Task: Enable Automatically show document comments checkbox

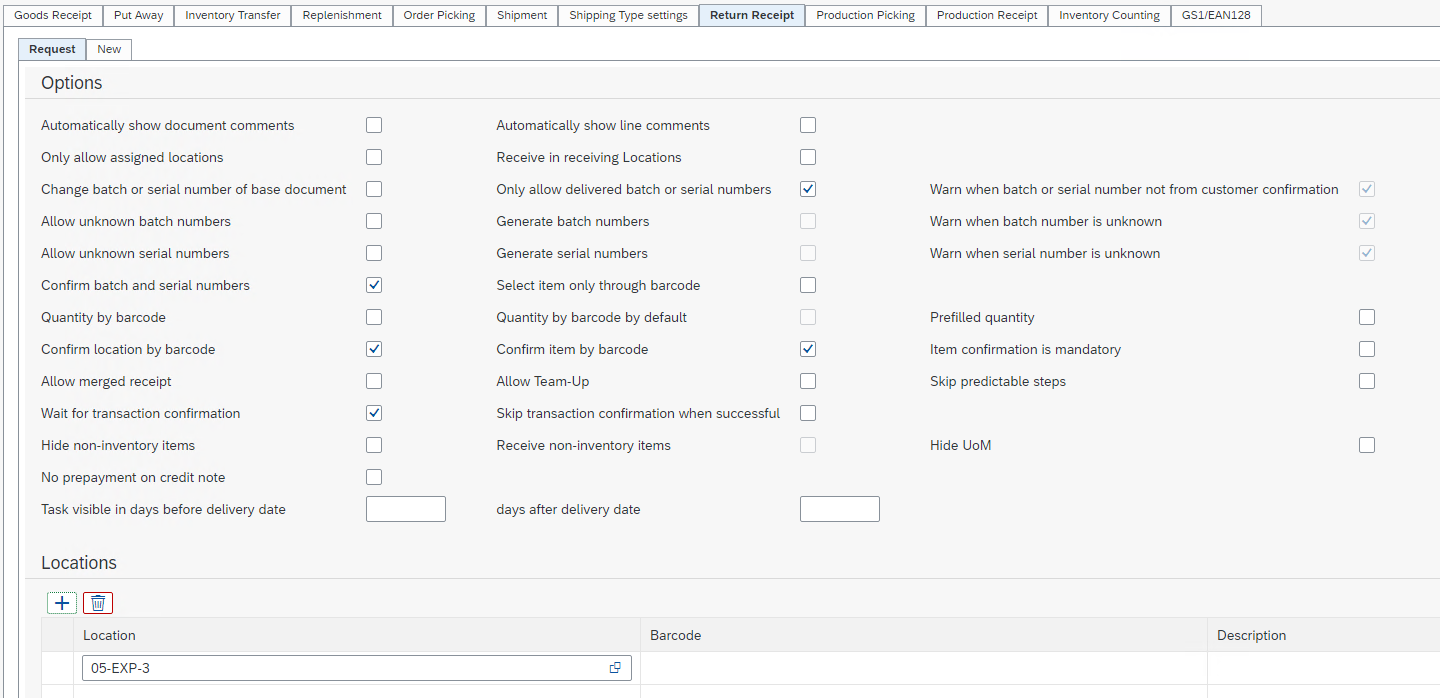Action: 374,125
